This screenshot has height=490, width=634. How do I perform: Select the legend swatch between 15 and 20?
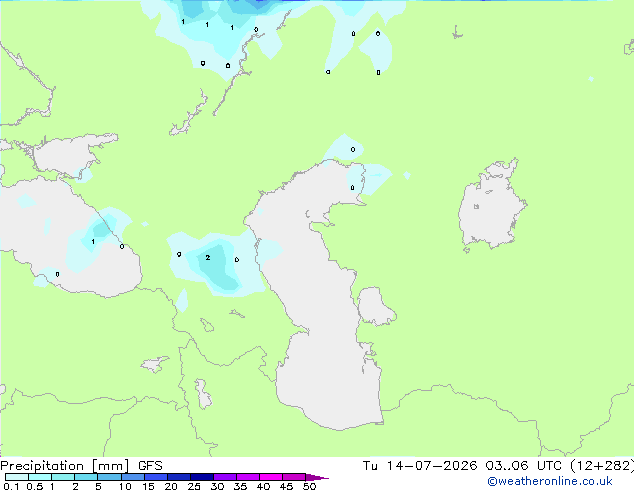[x=155, y=477]
